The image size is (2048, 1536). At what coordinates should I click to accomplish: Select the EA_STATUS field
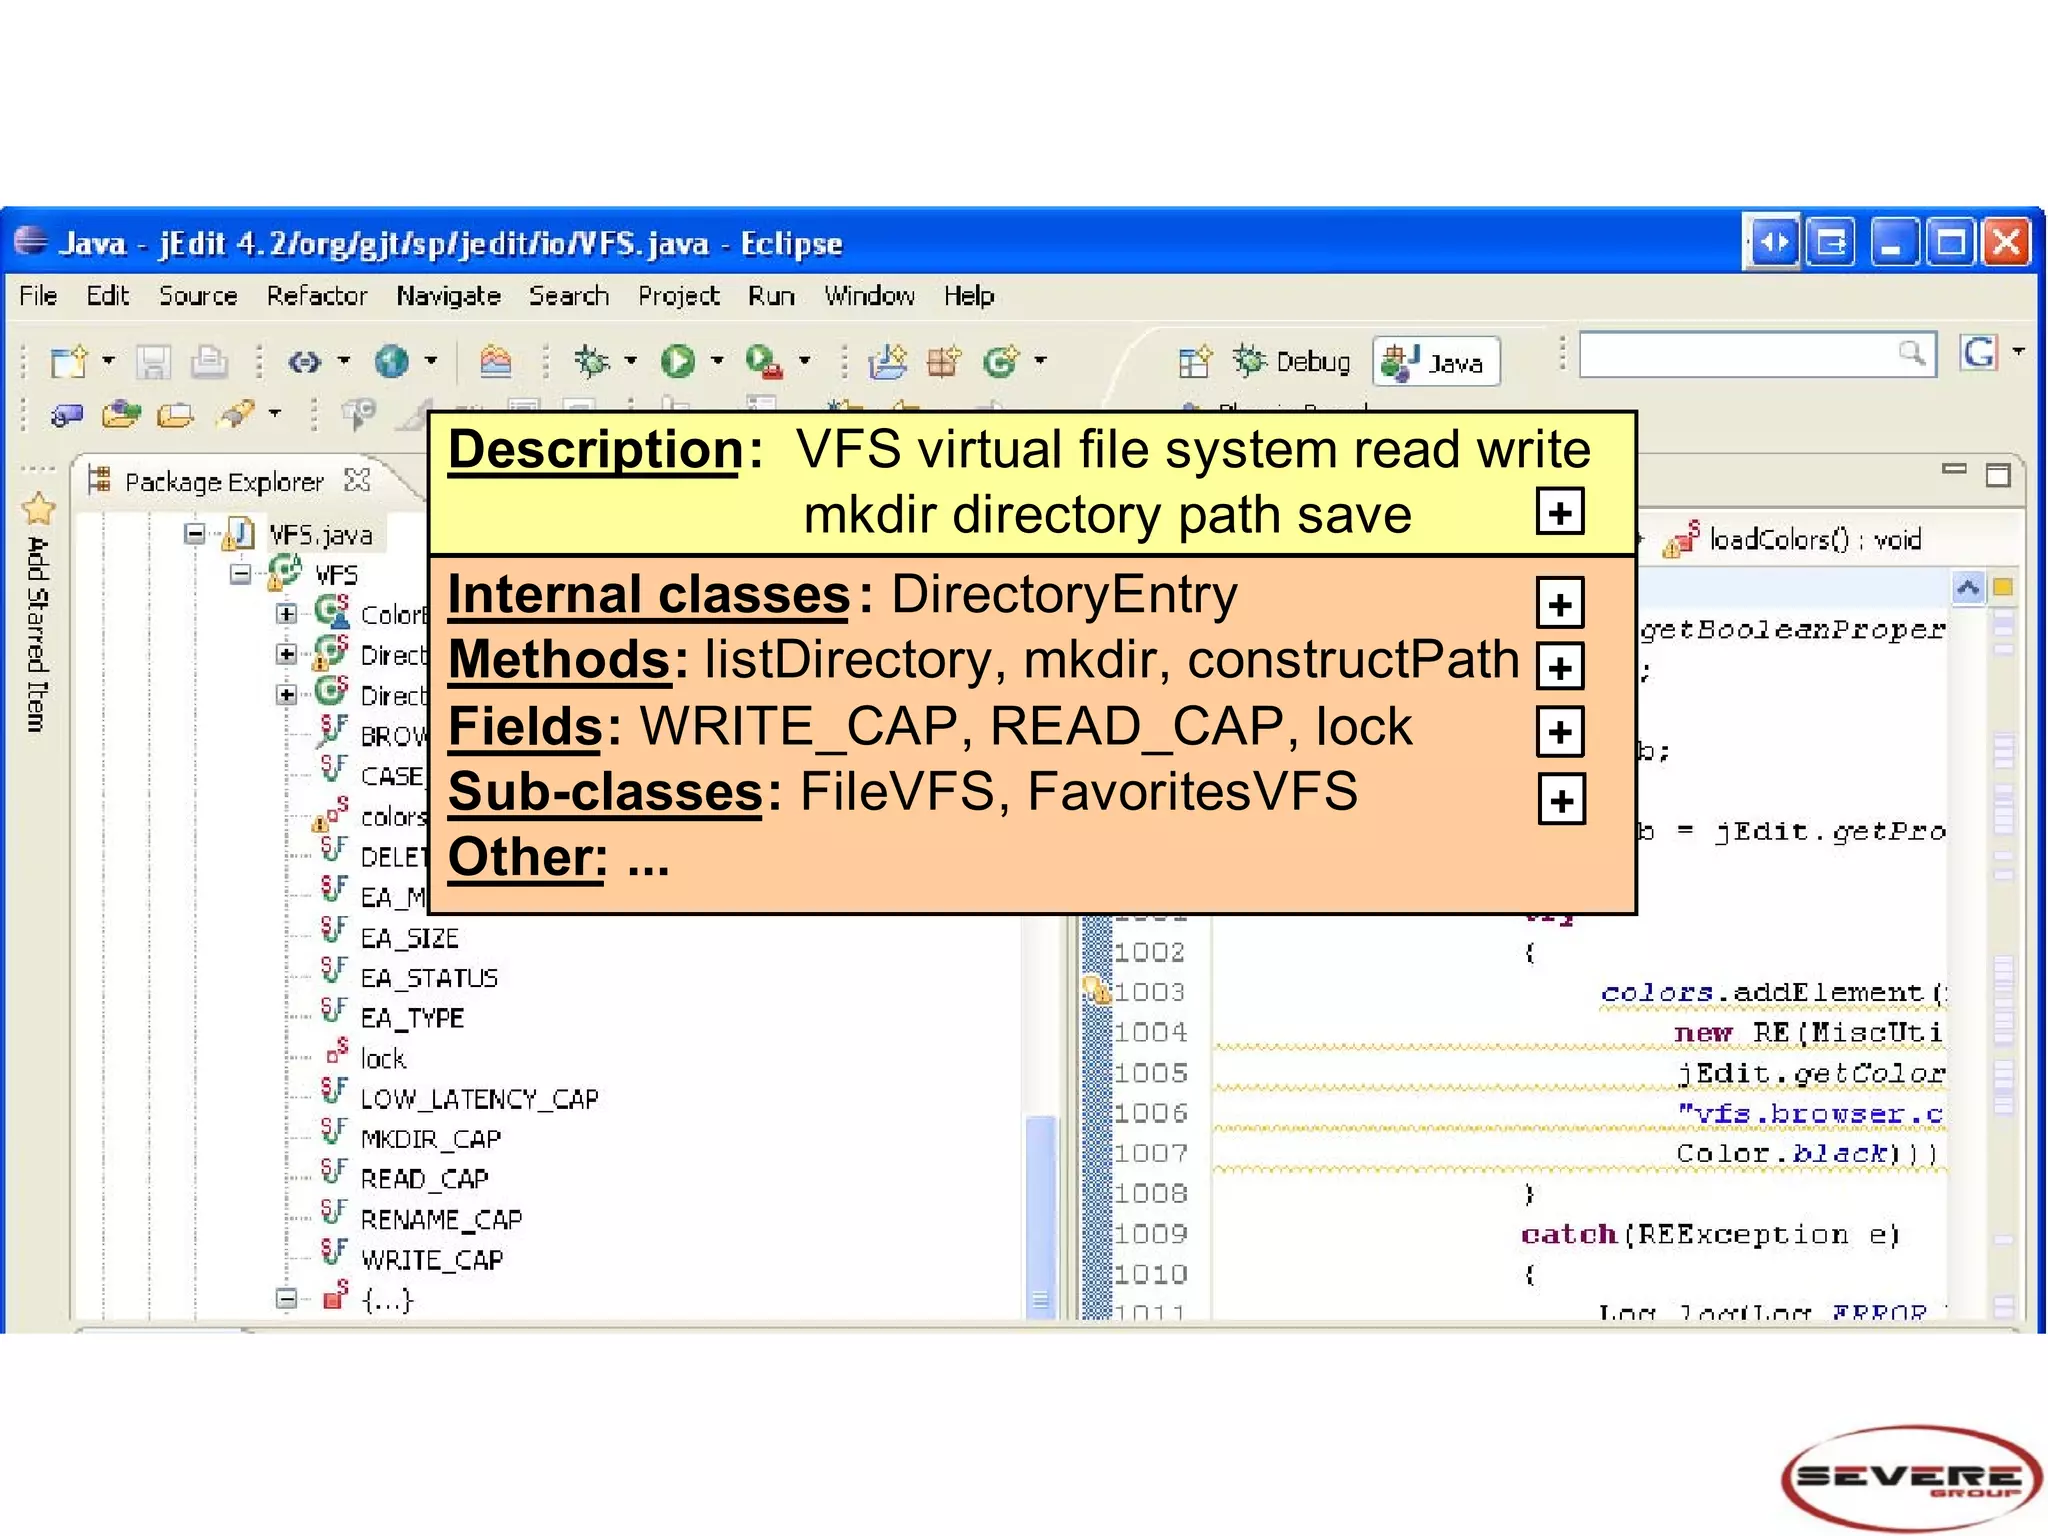coord(429,978)
